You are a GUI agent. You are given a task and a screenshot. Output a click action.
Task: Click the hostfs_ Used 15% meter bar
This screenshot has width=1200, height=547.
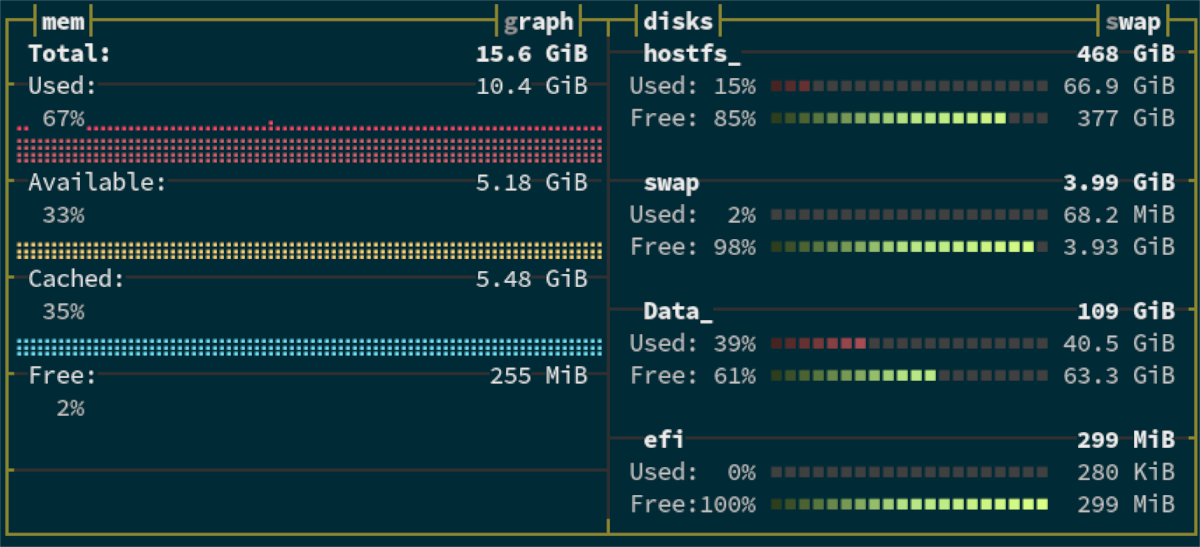tap(909, 87)
